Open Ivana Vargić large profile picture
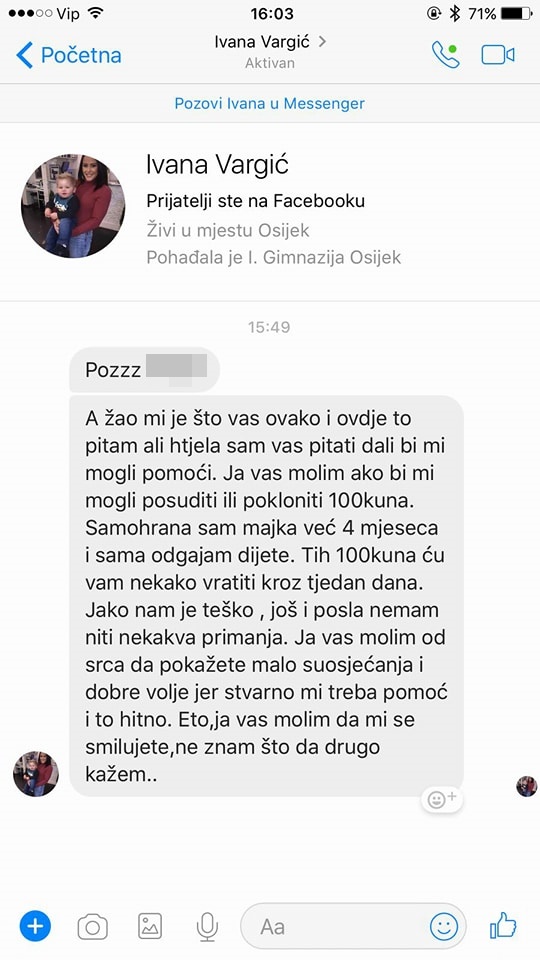Screen dimensions: 540x960 click(73, 206)
